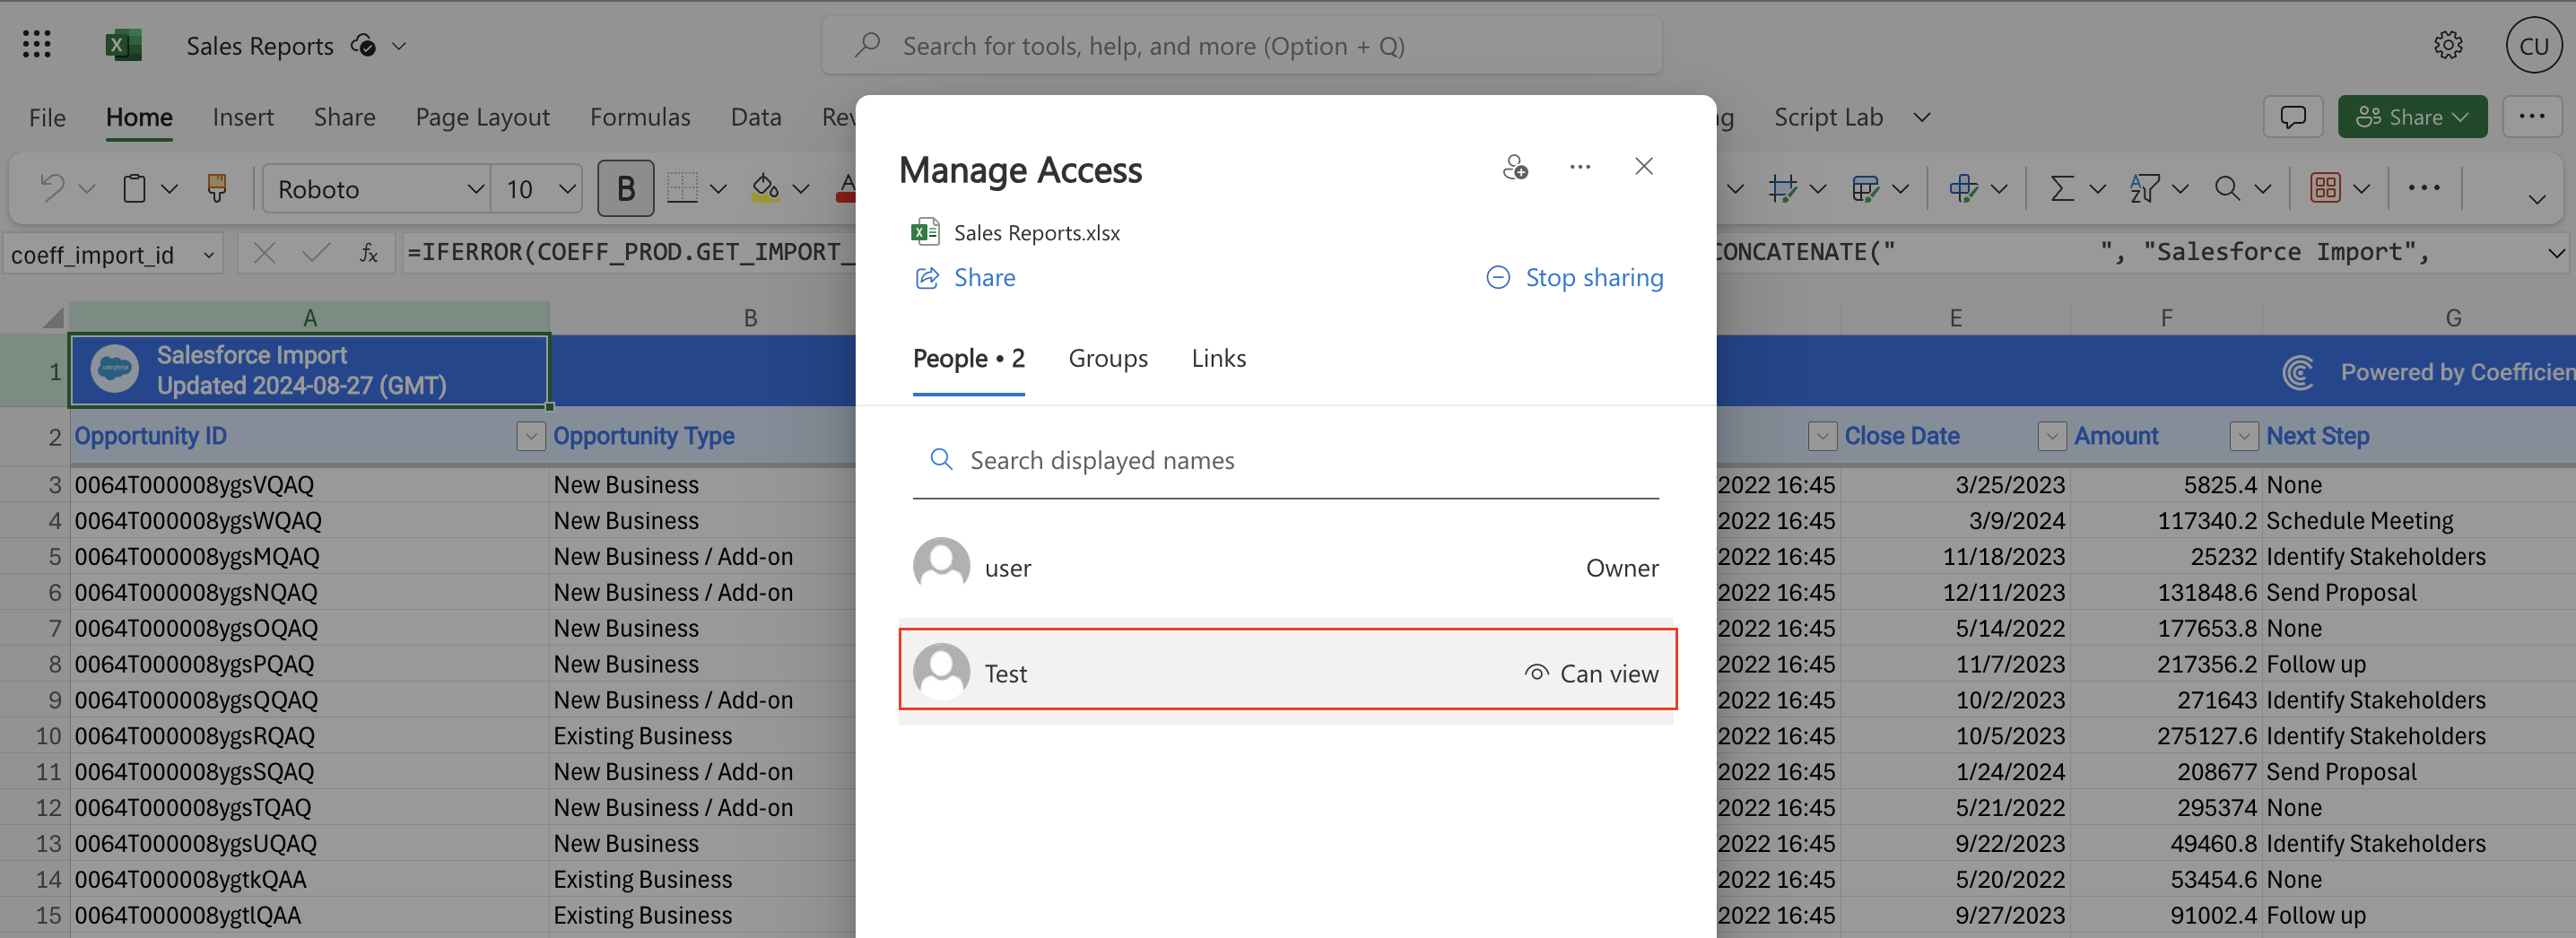The image size is (2576, 938).
Task: Click the Paste clipboard icon
Action: pyautogui.click(x=134, y=188)
